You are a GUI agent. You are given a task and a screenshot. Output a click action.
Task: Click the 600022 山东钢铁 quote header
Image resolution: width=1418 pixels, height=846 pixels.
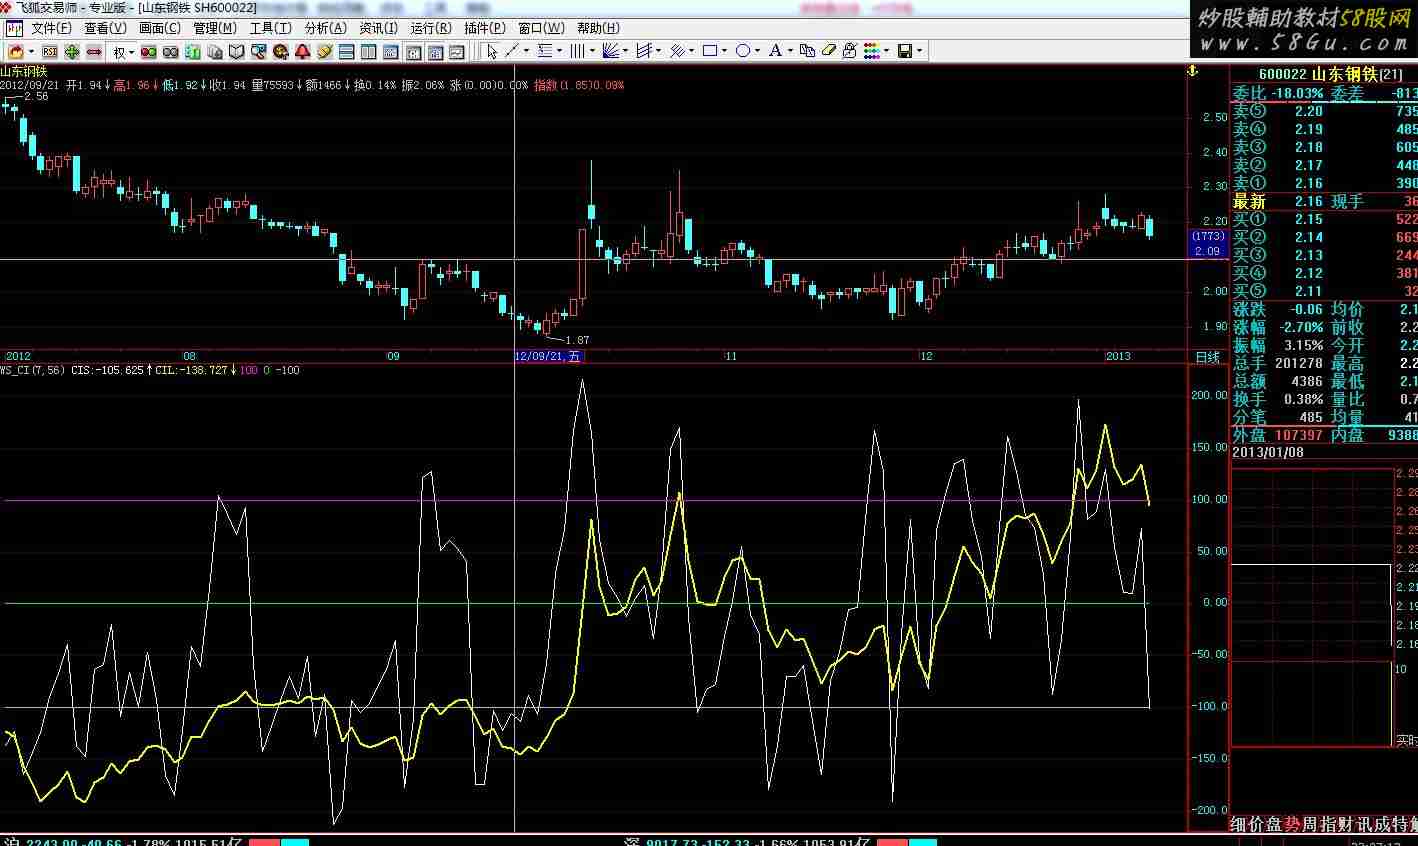[x=1330, y=74]
